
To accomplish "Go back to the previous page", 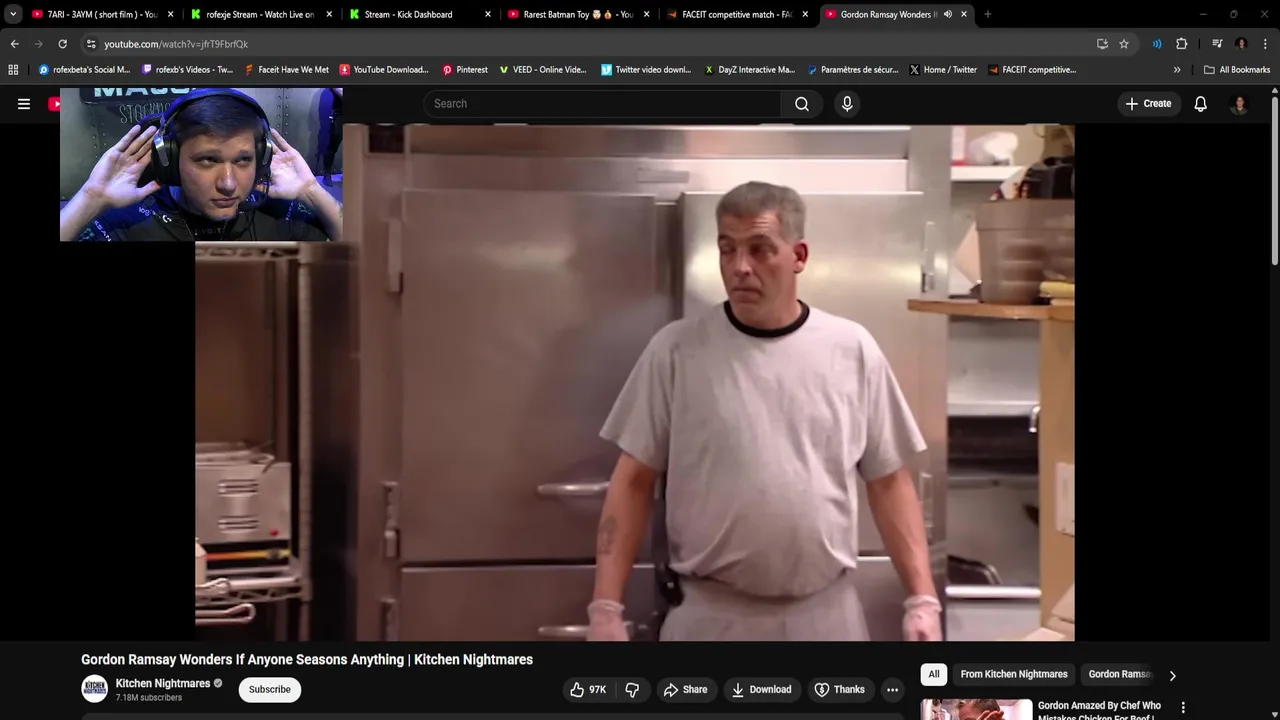I will (x=14, y=44).
